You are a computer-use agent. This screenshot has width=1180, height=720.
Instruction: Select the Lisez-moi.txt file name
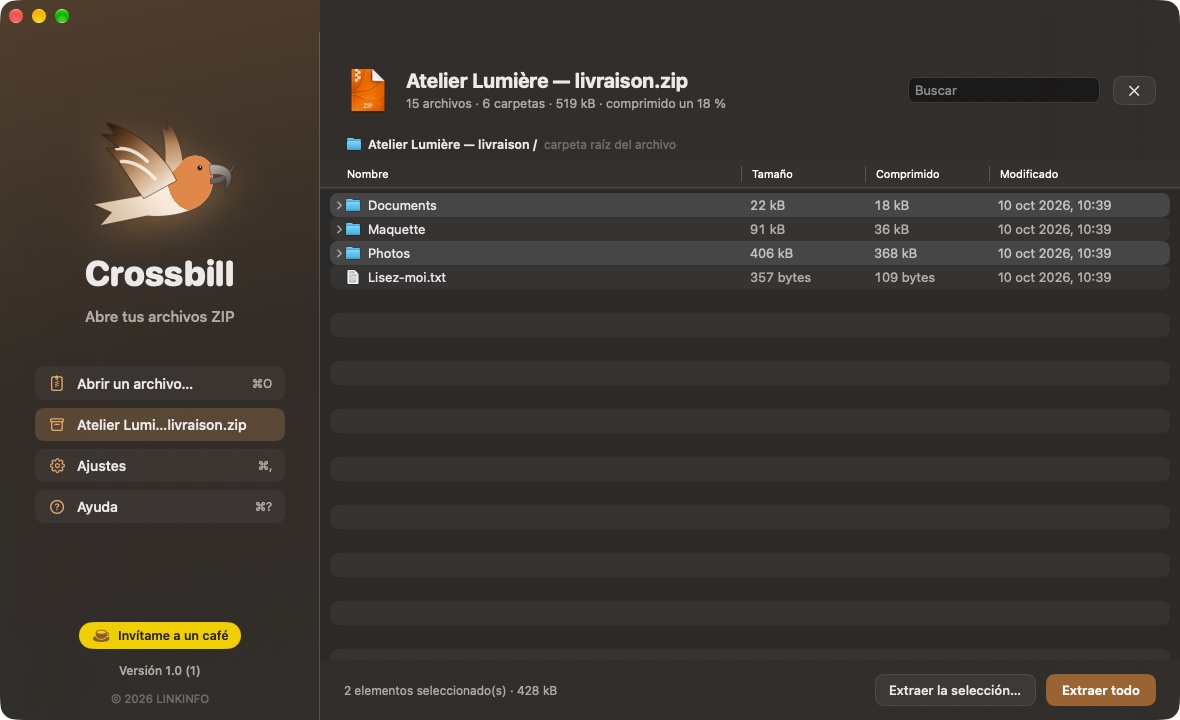(406, 278)
